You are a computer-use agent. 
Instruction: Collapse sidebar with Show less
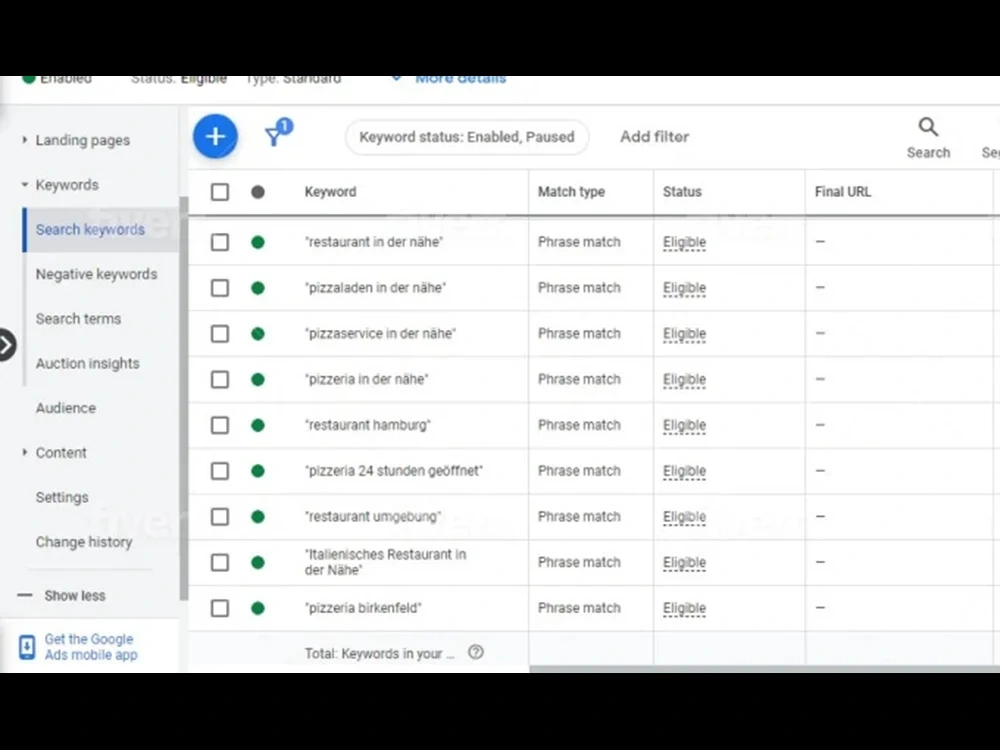click(x=61, y=596)
